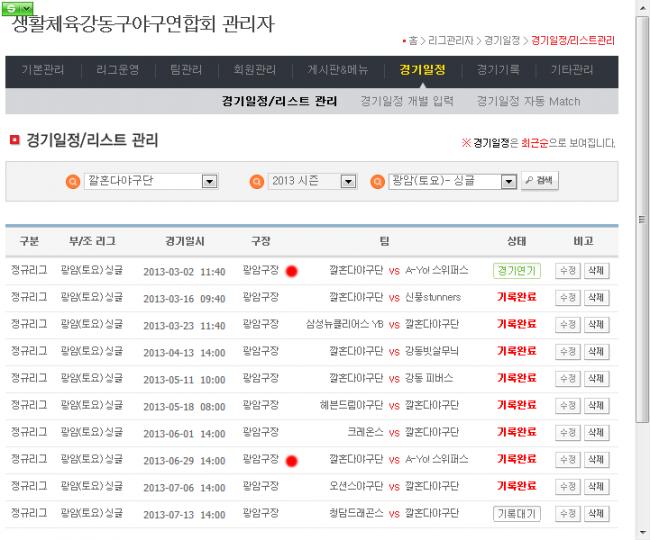Open the 팀관리 menu
650x540 pixels.
186,70
